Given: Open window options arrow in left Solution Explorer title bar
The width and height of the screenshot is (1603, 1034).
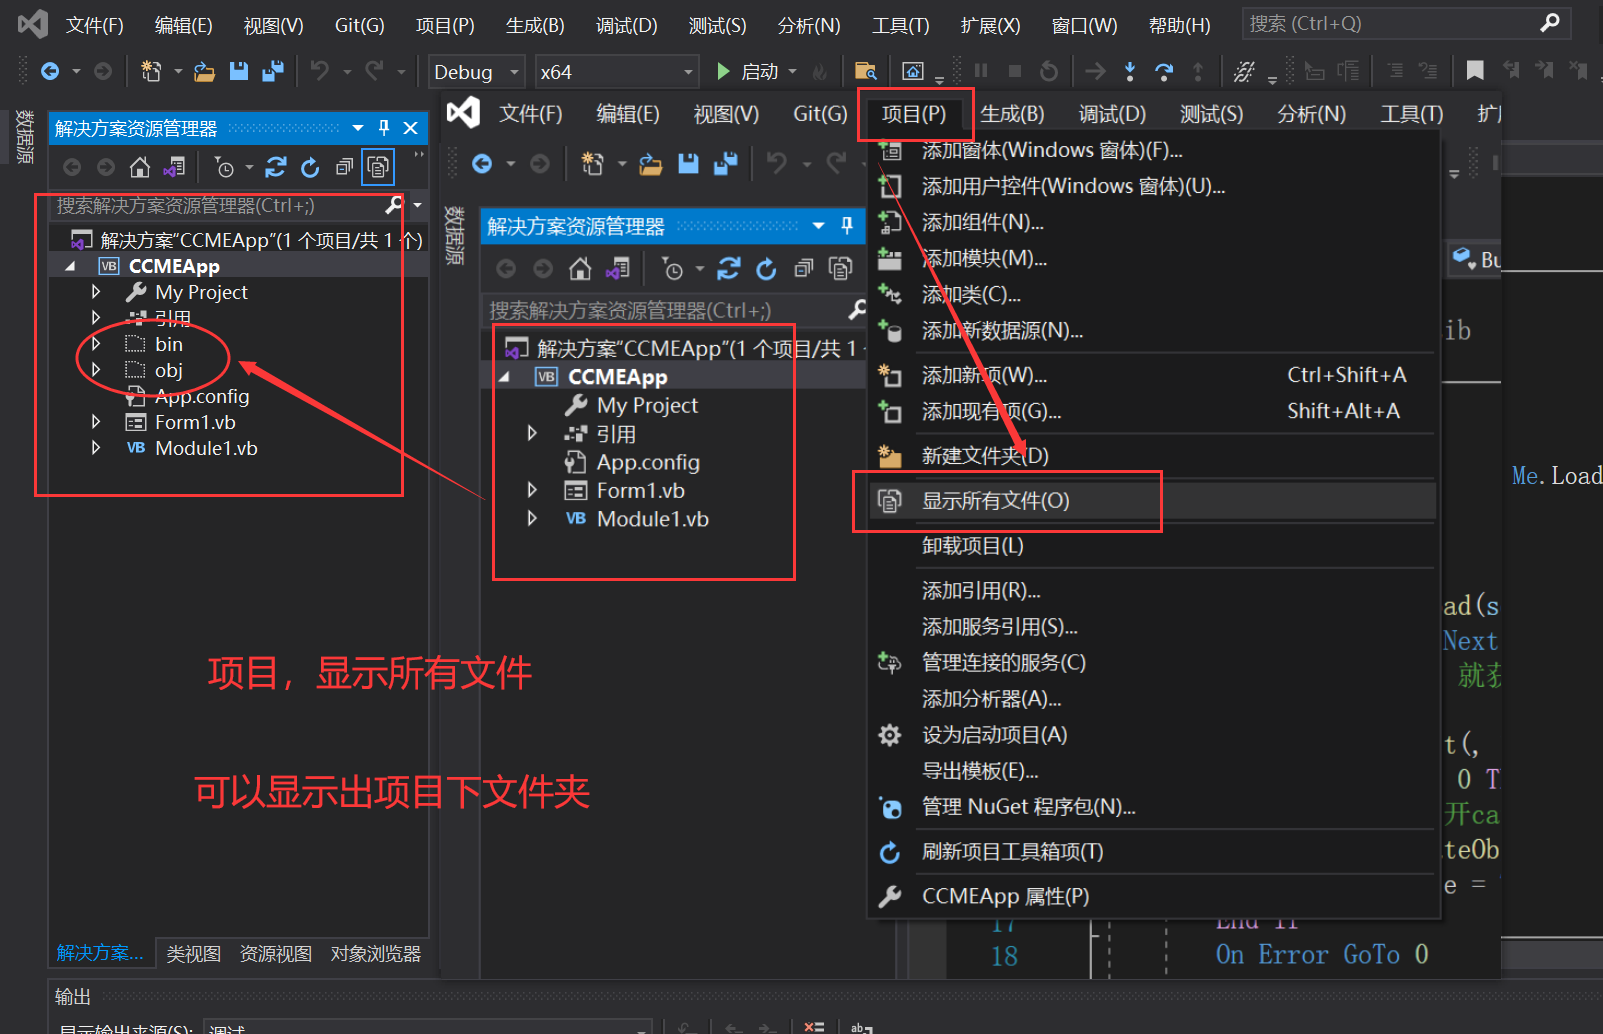Looking at the screenshot, I should (x=358, y=128).
